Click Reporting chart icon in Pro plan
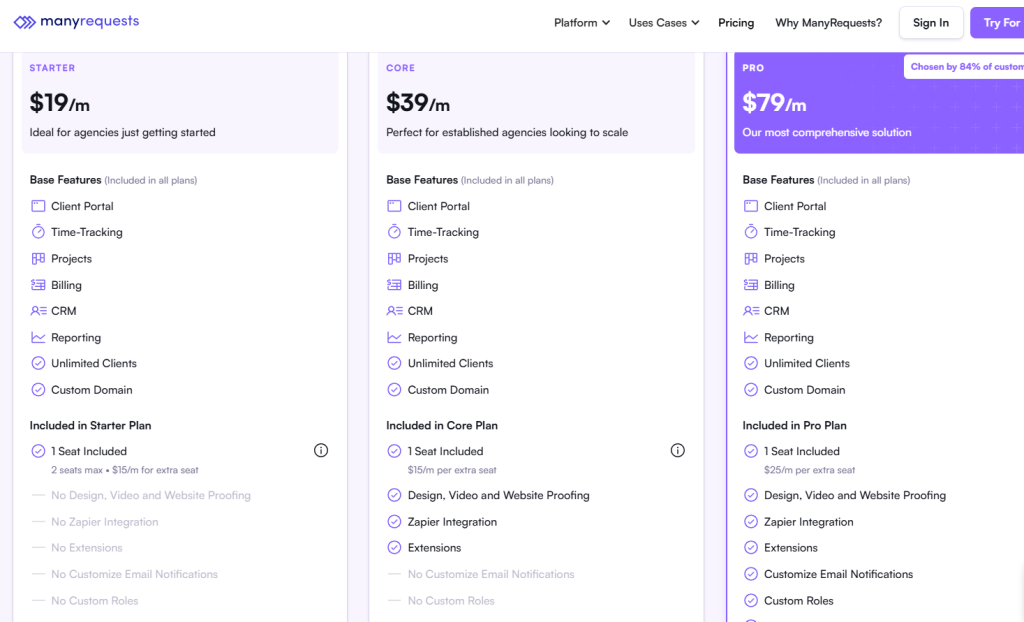The height and width of the screenshot is (622, 1024). coord(751,337)
